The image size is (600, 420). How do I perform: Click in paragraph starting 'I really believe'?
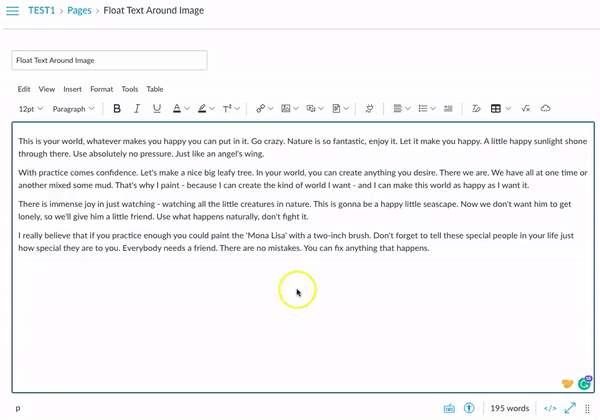296,242
